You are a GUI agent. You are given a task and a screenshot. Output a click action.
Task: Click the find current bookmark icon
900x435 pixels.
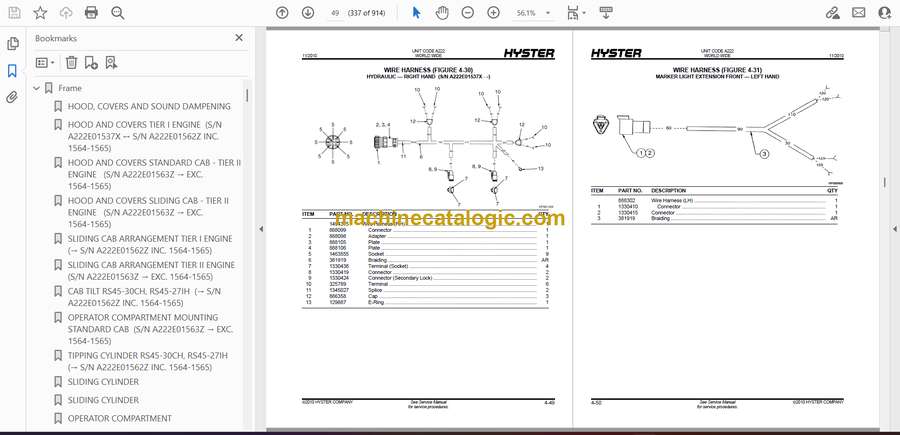click(x=111, y=63)
